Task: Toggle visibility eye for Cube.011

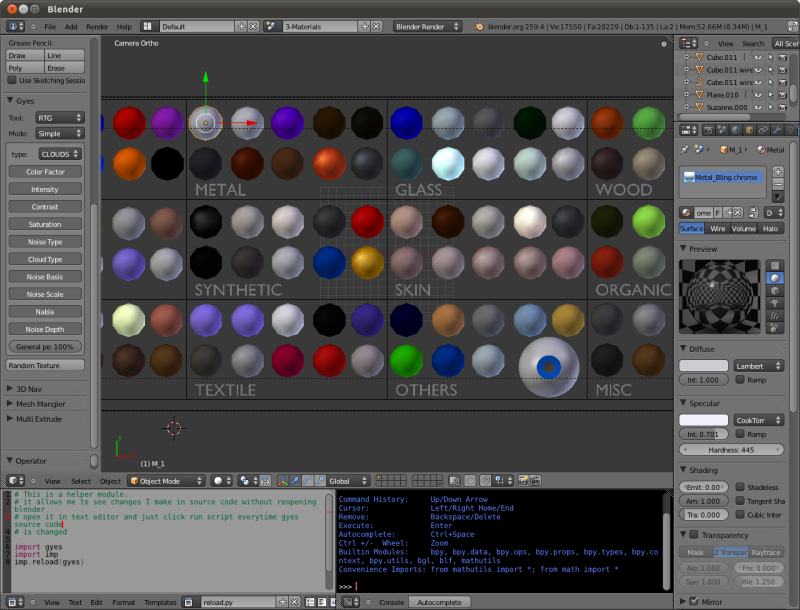Action: tap(758, 57)
